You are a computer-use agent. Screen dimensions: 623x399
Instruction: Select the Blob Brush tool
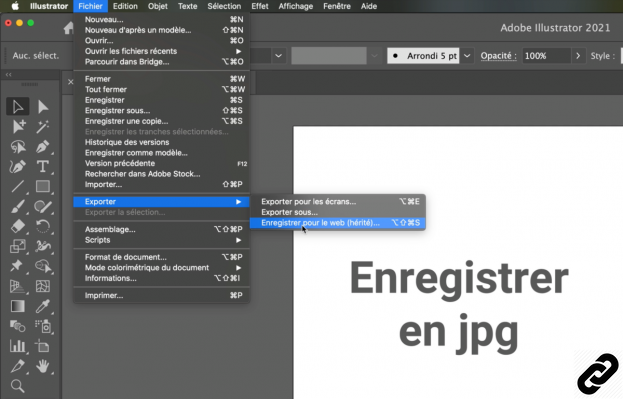[x=43, y=206]
